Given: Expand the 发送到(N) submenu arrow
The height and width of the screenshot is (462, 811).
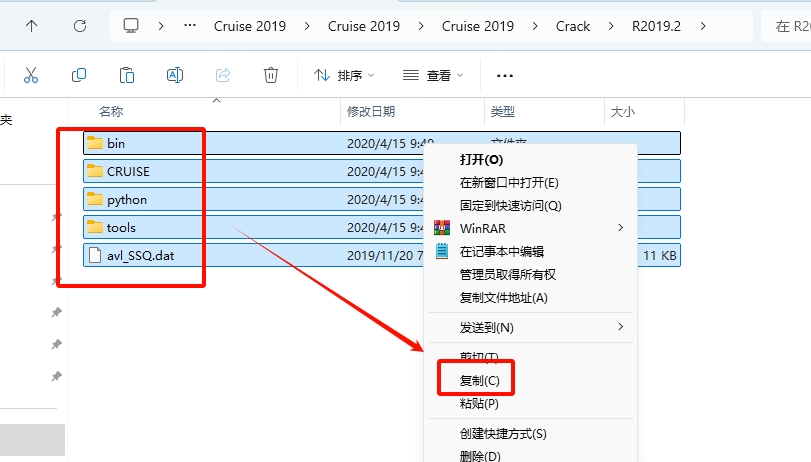Looking at the screenshot, I should pos(621,326).
